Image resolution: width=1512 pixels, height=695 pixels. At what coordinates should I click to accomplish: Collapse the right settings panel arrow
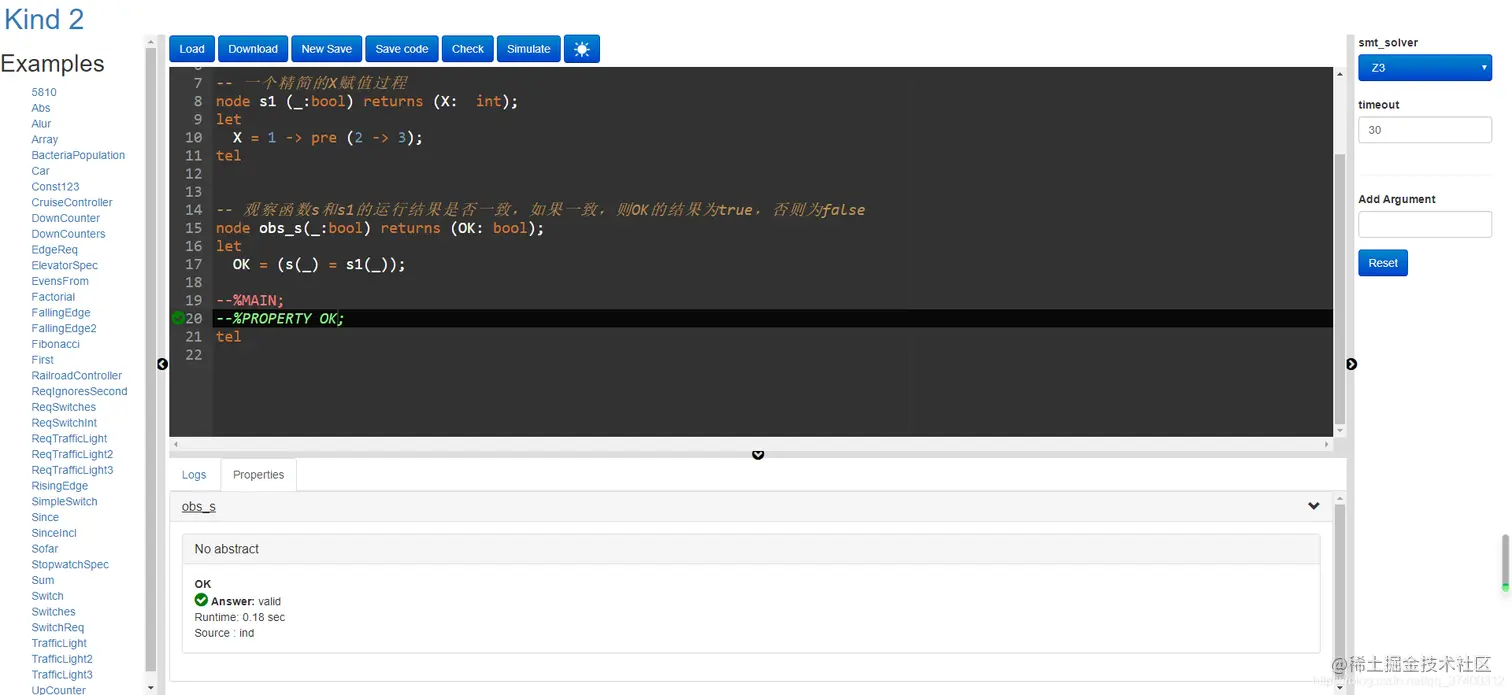coord(1352,364)
